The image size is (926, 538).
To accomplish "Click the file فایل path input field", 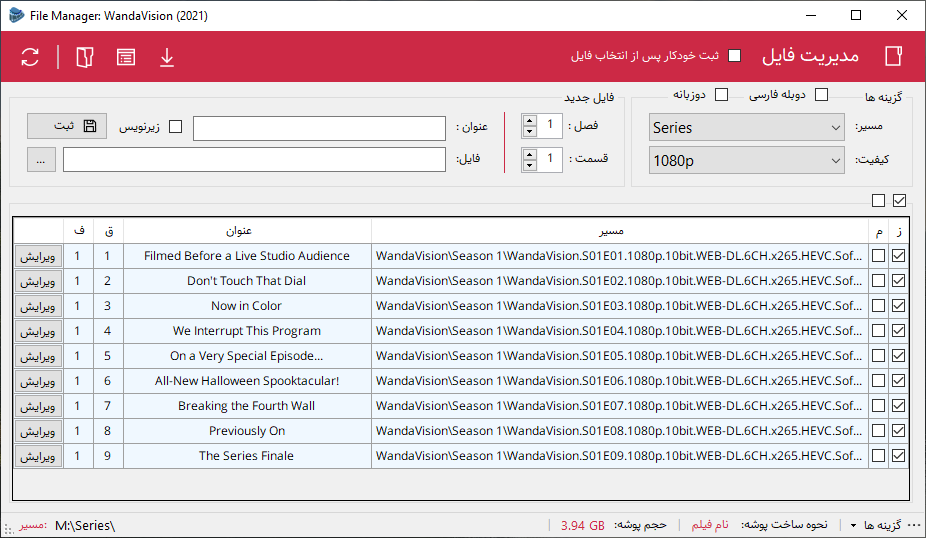I will click(x=255, y=159).
